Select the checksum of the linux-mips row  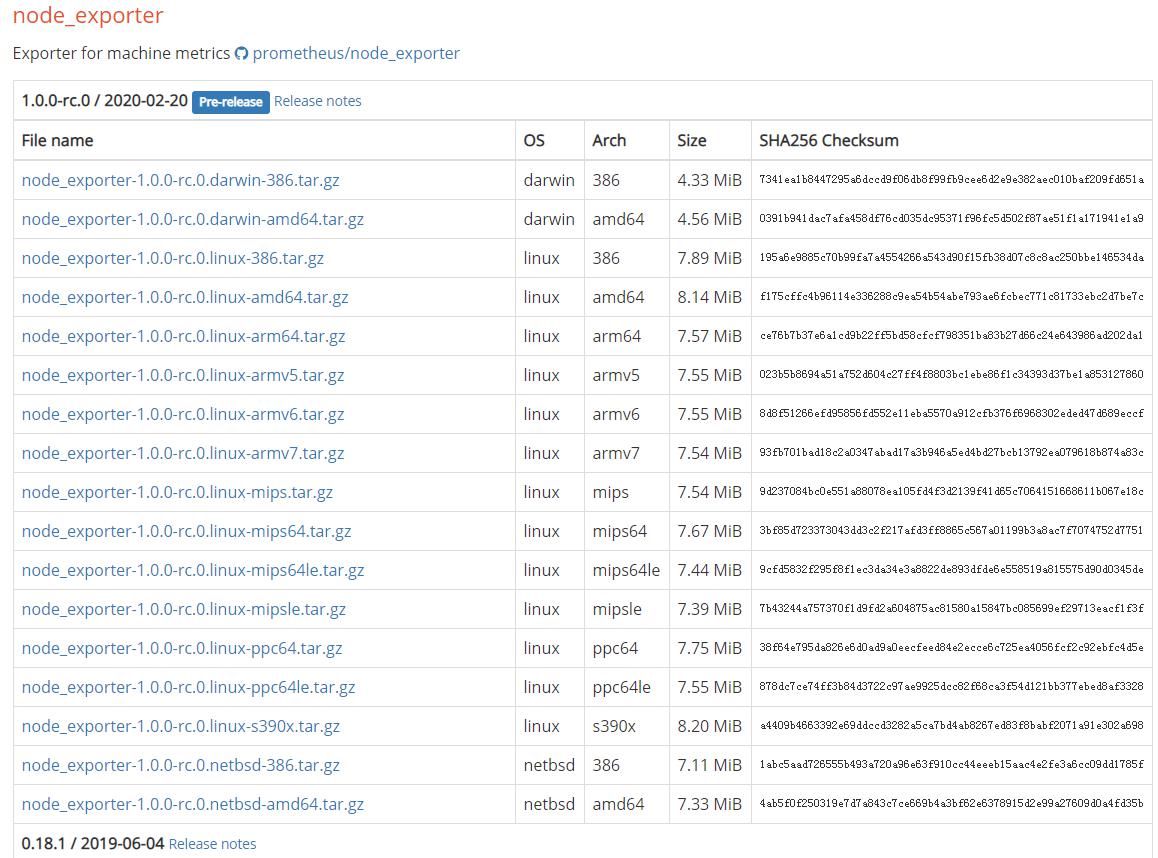coord(951,492)
